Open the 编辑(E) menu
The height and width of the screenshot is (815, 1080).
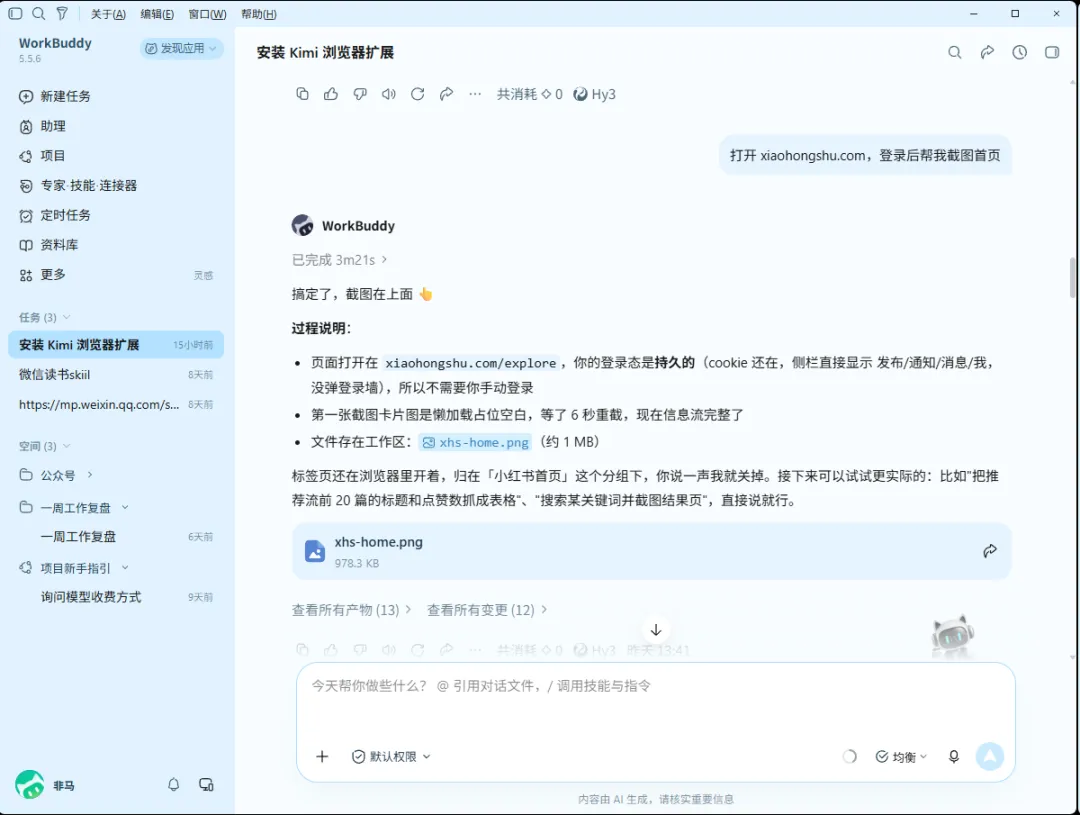157,14
